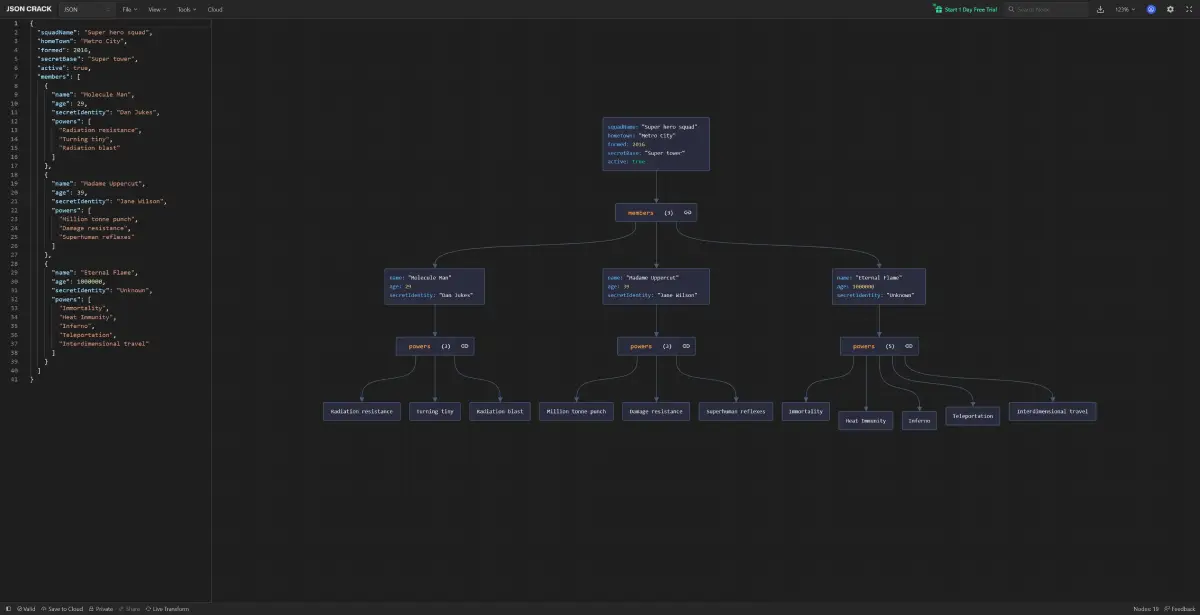
Task: Click the blue account avatar icon
Action: (x=1151, y=9)
